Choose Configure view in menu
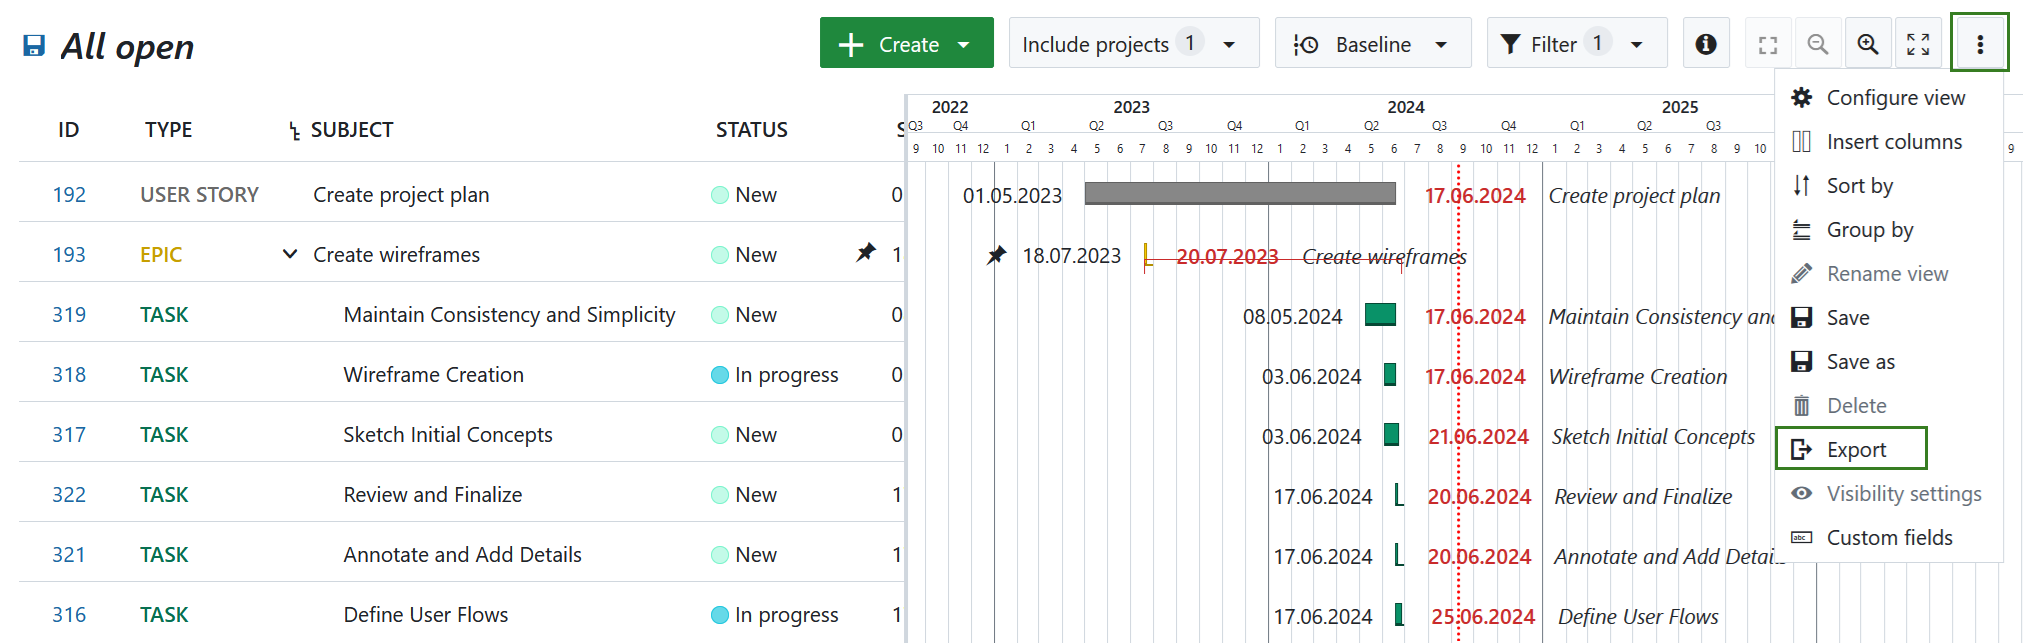Image resolution: width=2023 pixels, height=643 pixels. tap(1894, 98)
